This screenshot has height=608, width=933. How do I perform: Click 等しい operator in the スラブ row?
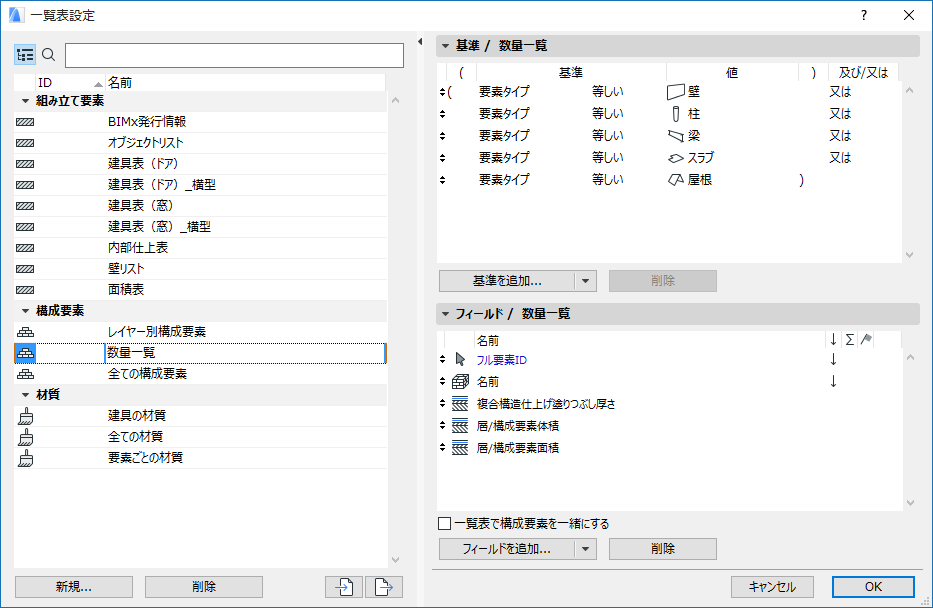pos(608,158)
